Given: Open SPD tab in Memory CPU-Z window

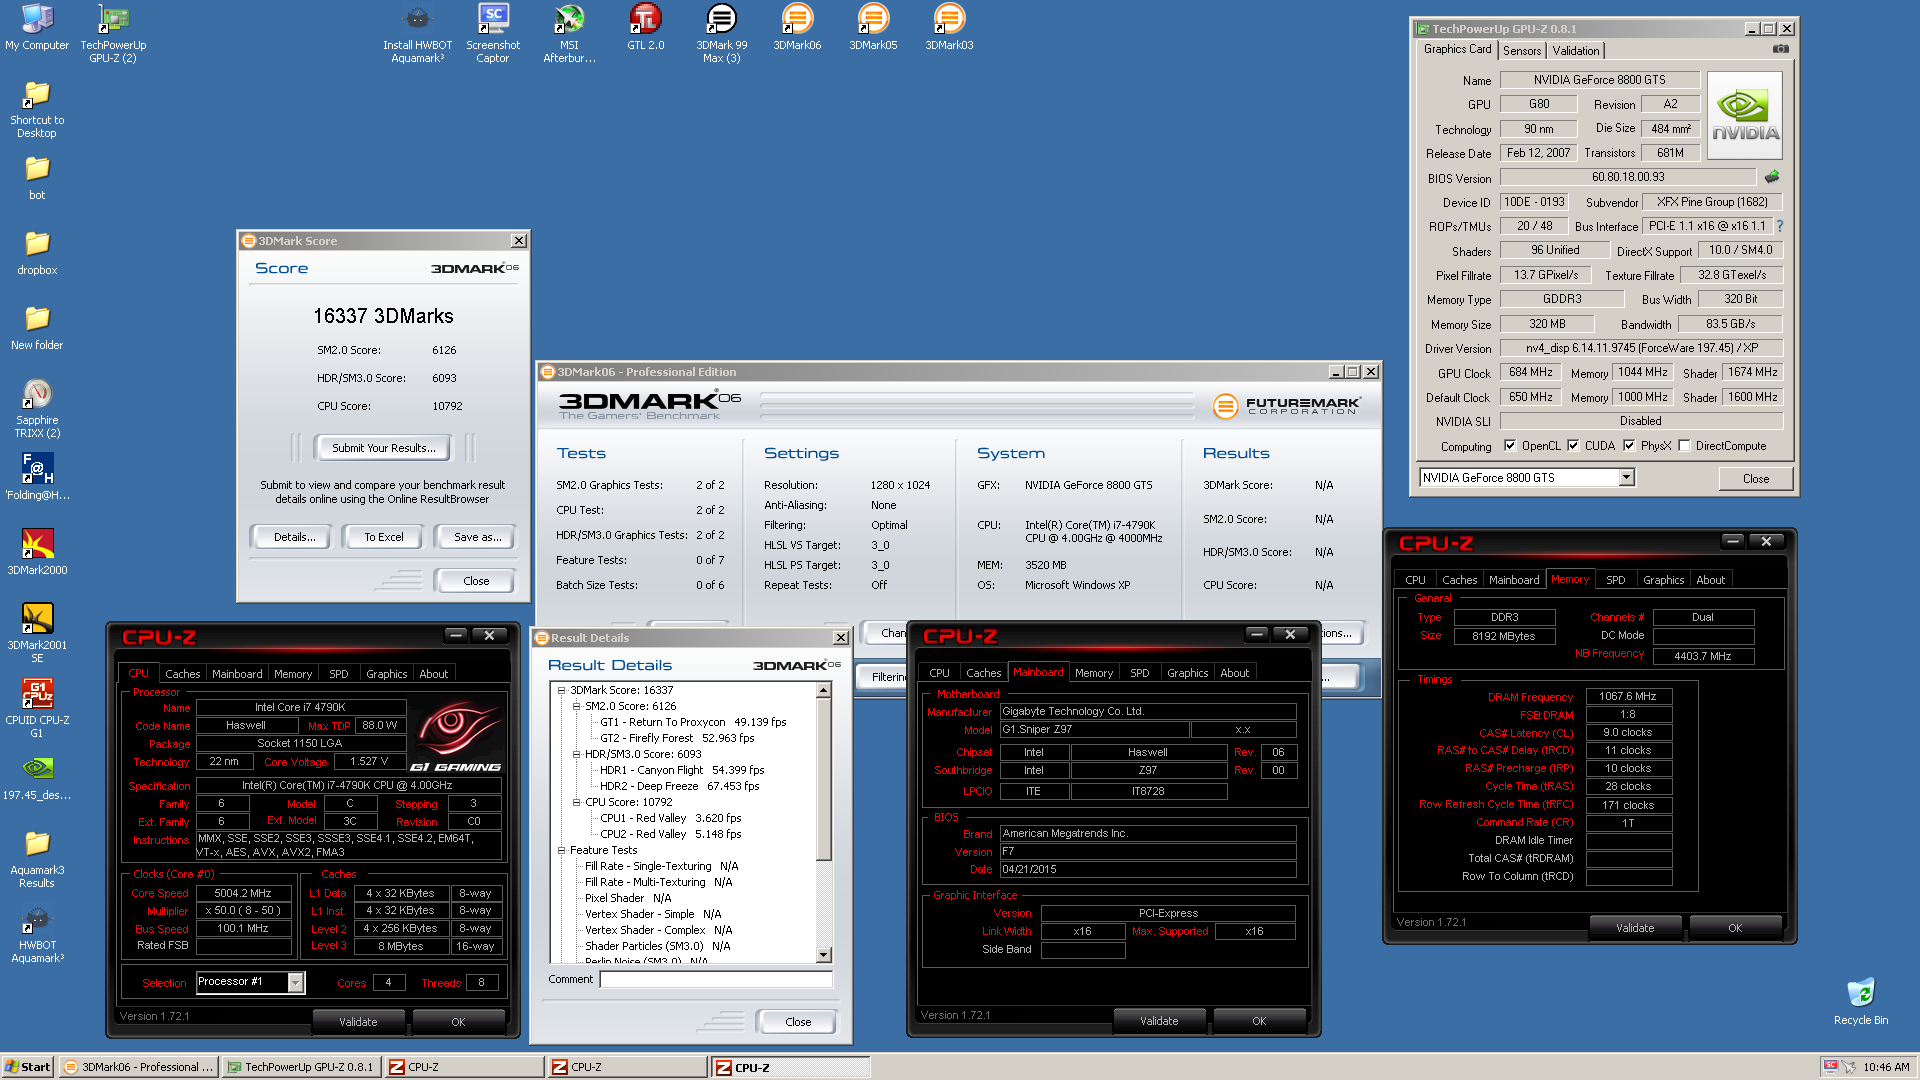Looking at the screenshot, I should coord(1615,580).
